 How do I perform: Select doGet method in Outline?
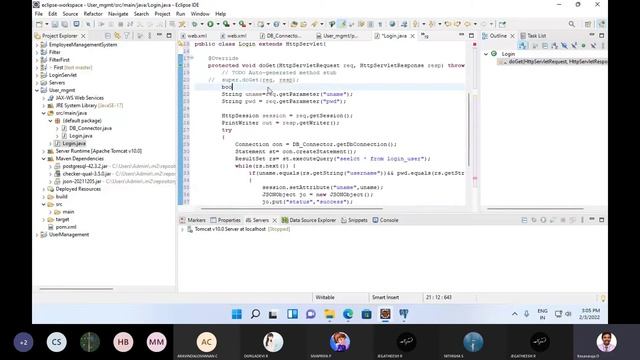tap(553, 62)
